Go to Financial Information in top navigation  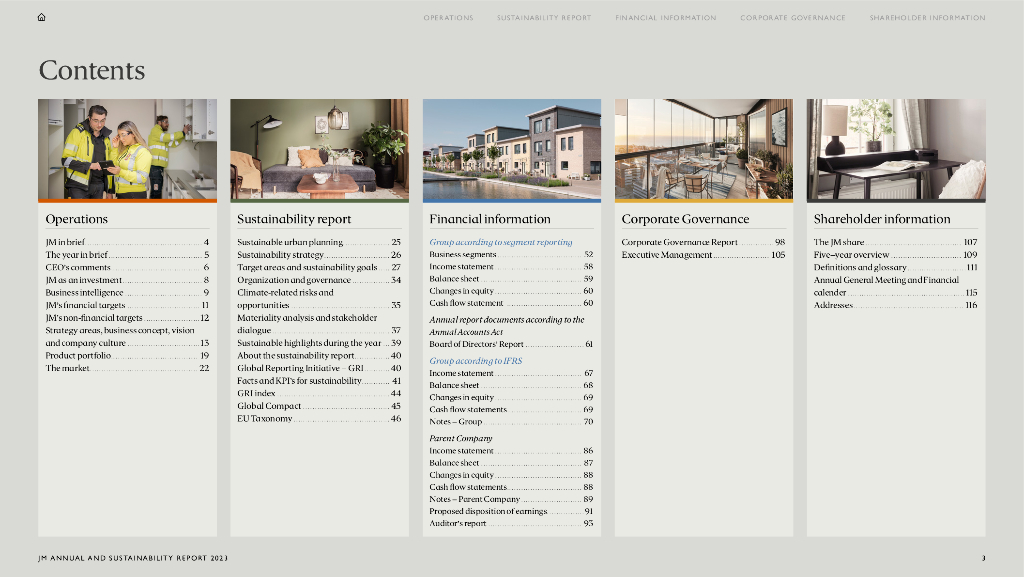point(665,18)
